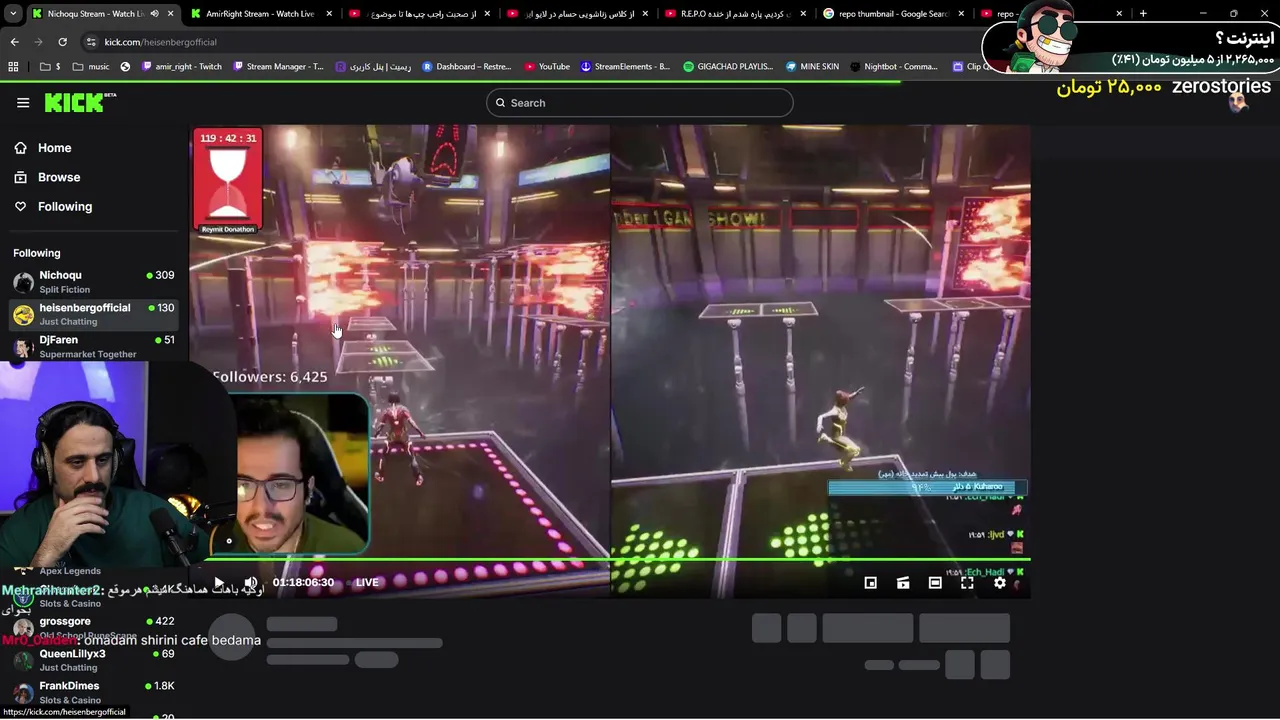The height and width of the screenshot is (720, 1280).
Task: Open the Browse page
Action: coord(58,177)
